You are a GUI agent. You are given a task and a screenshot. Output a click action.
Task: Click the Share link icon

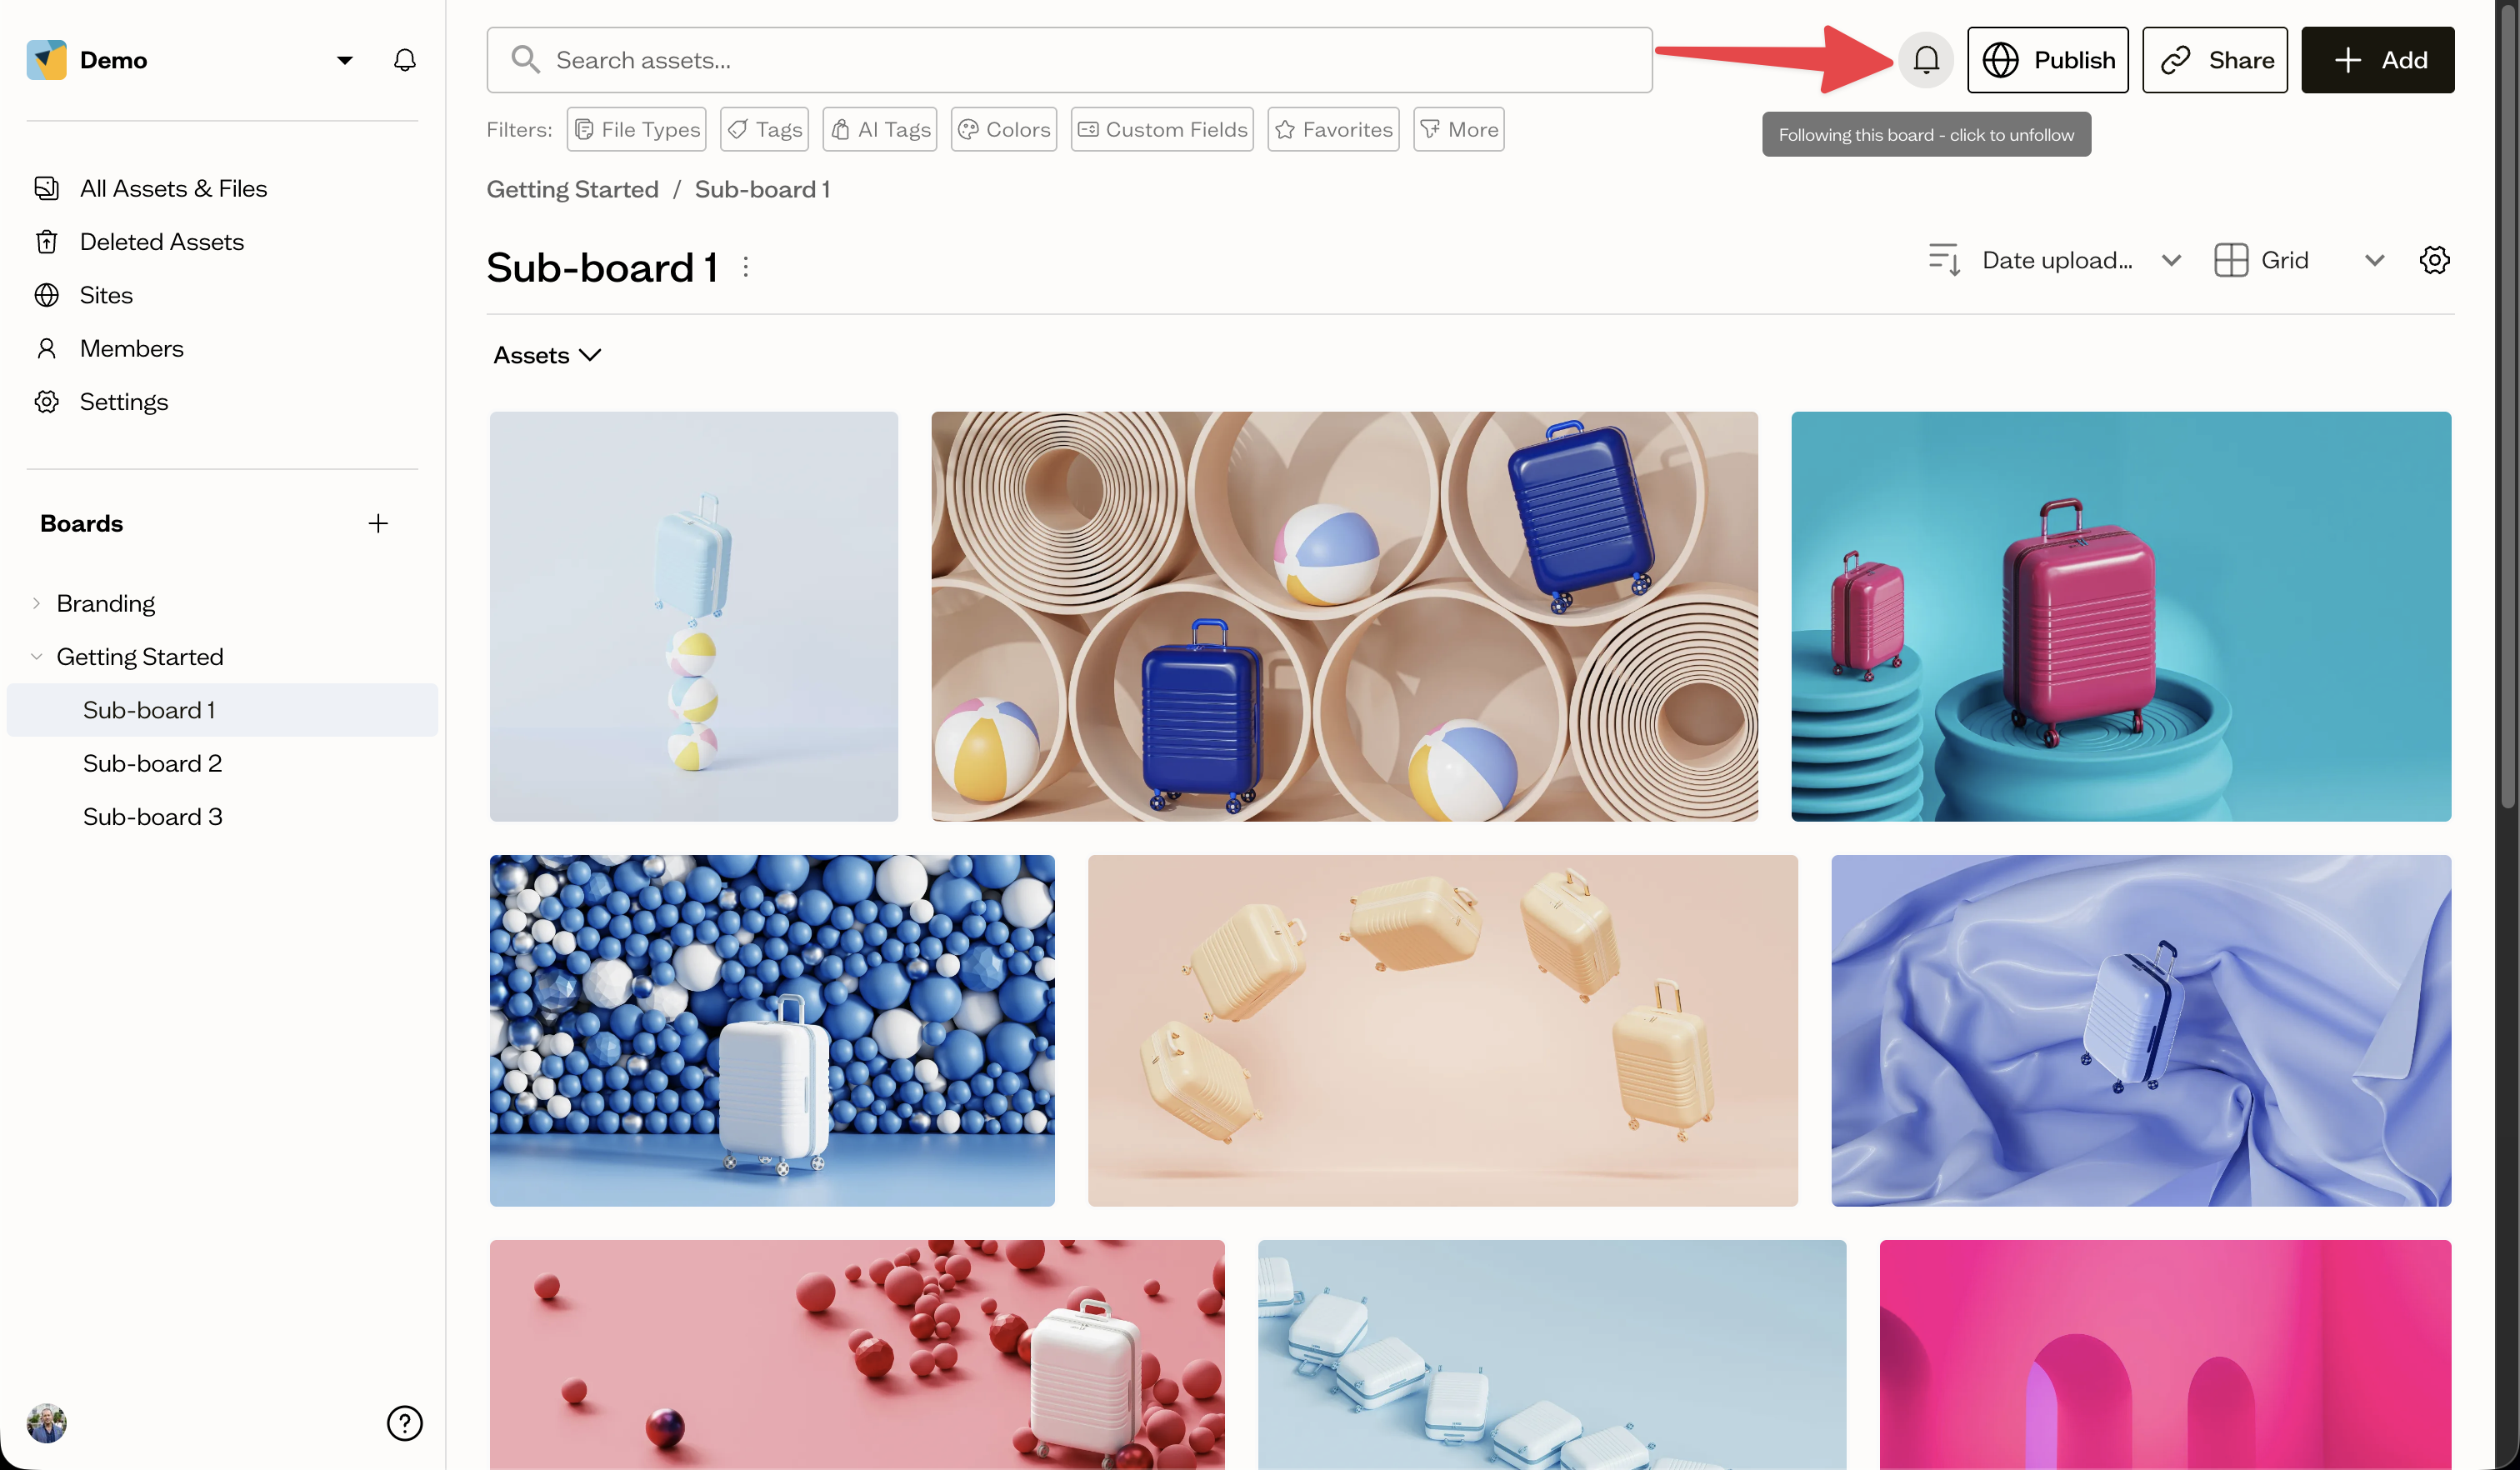pos(2175,60)
